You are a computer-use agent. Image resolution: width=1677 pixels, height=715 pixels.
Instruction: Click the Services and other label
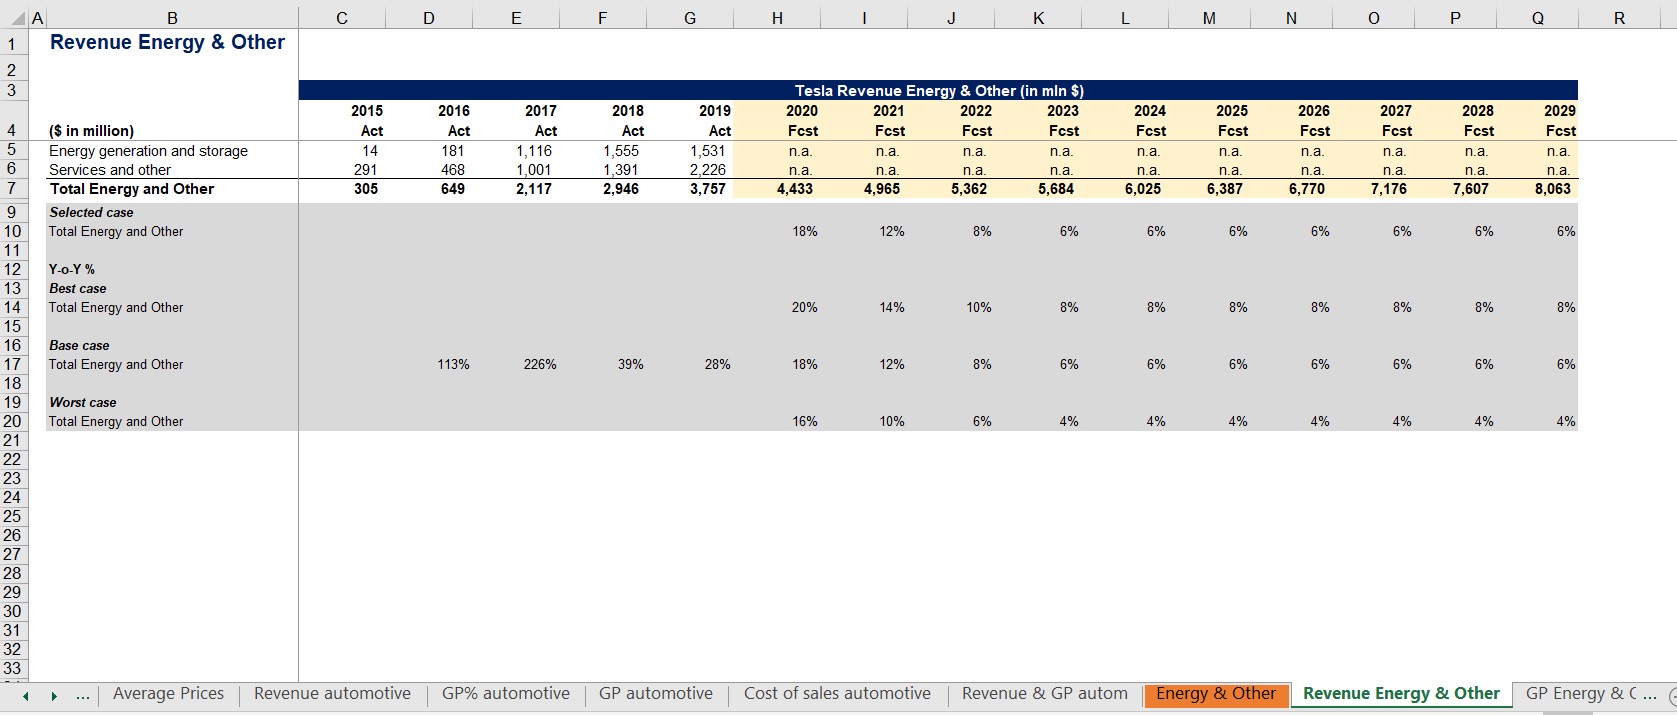(110, 170)
